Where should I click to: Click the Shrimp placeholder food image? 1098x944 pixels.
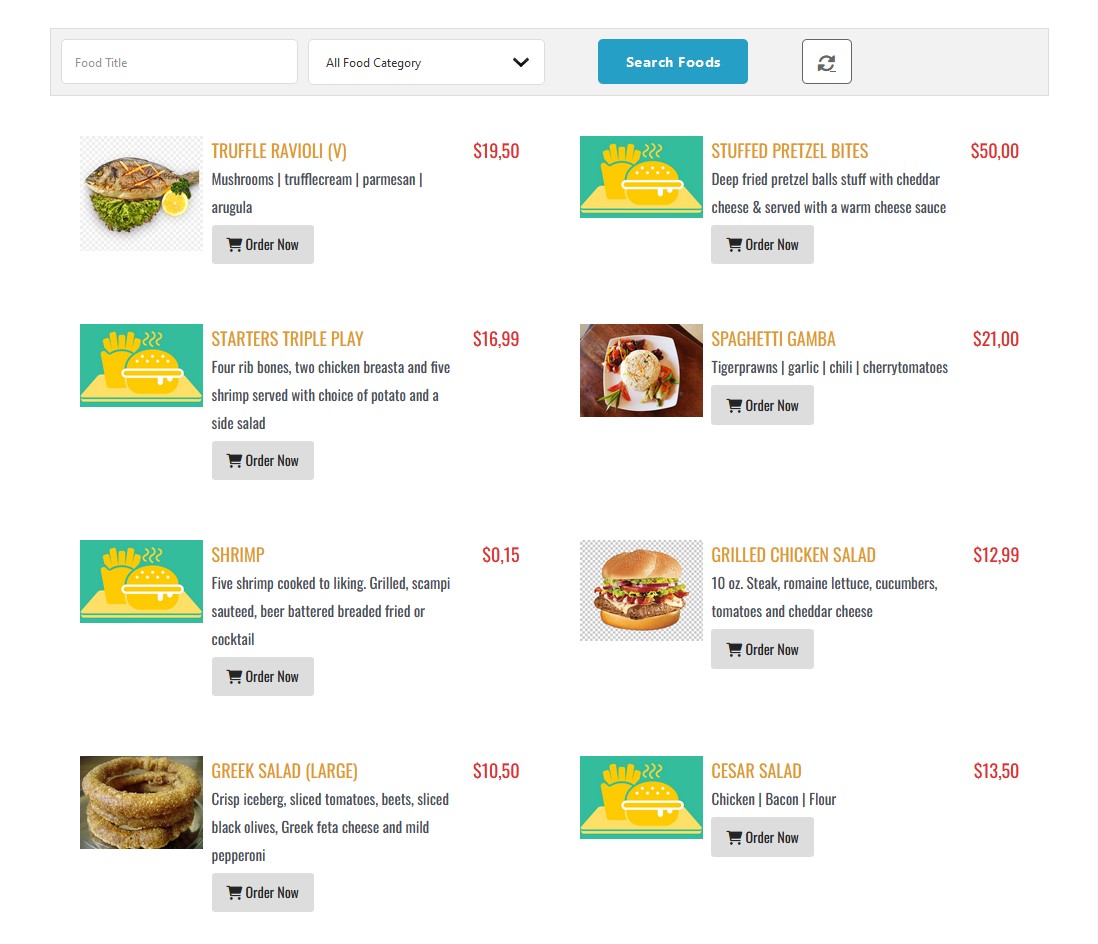click(141, 581)
